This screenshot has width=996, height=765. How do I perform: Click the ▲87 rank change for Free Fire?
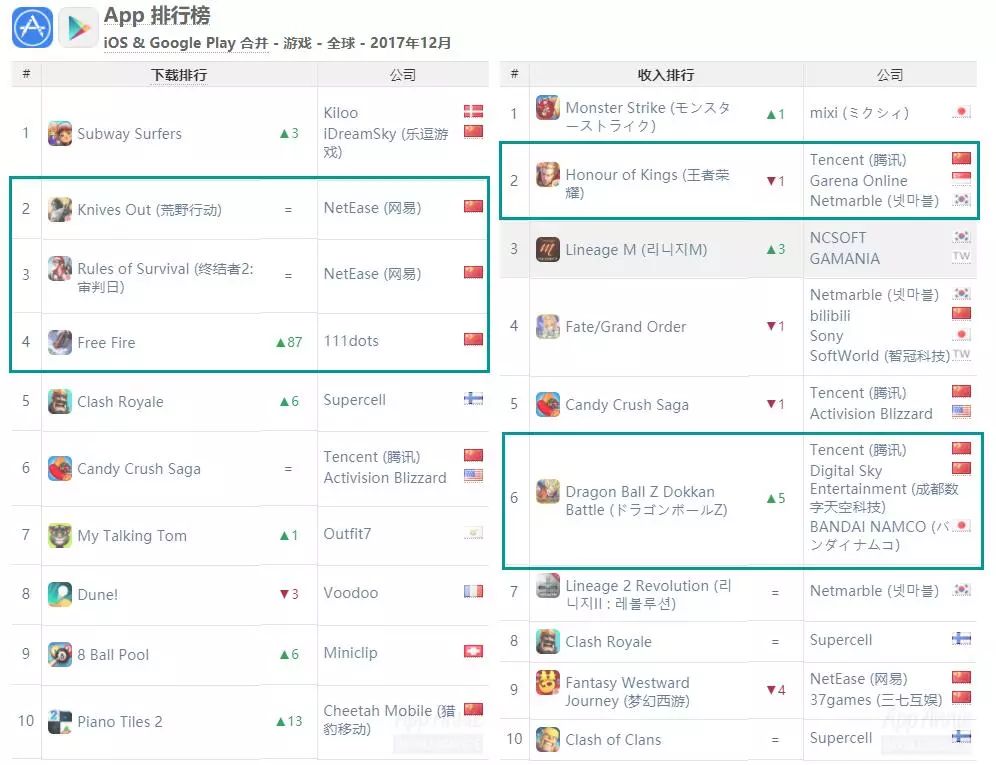[289, 342]
